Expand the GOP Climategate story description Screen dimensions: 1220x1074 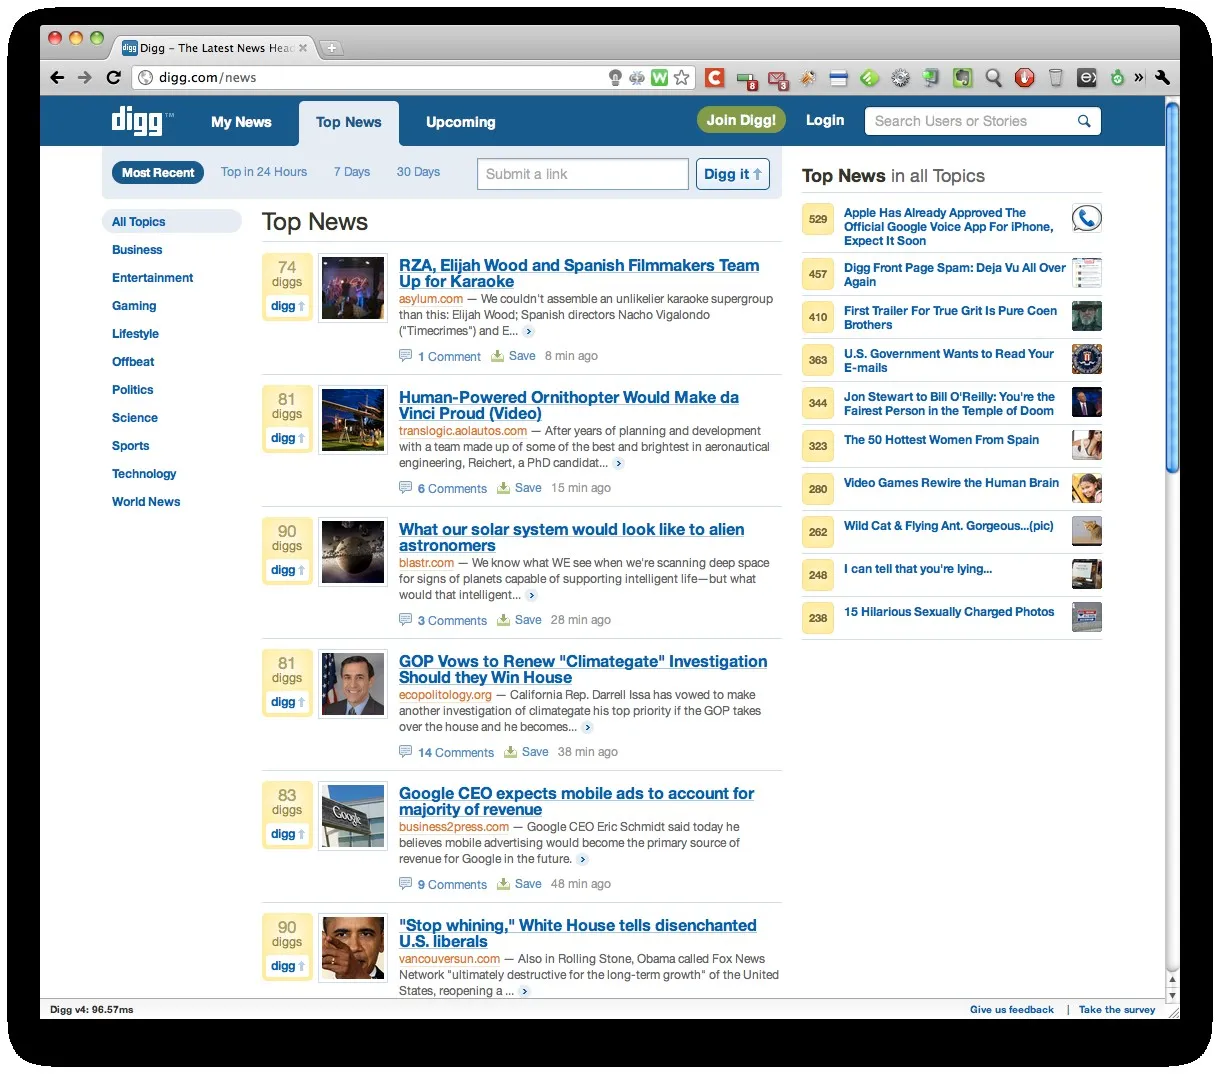(x=588, y=727)
